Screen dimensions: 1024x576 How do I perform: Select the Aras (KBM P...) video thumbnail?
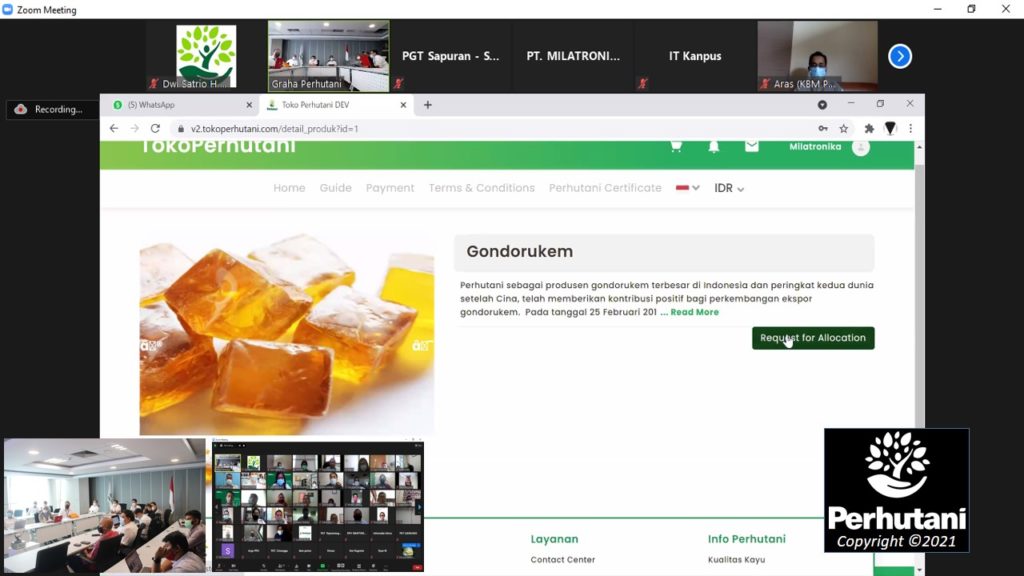818,56
